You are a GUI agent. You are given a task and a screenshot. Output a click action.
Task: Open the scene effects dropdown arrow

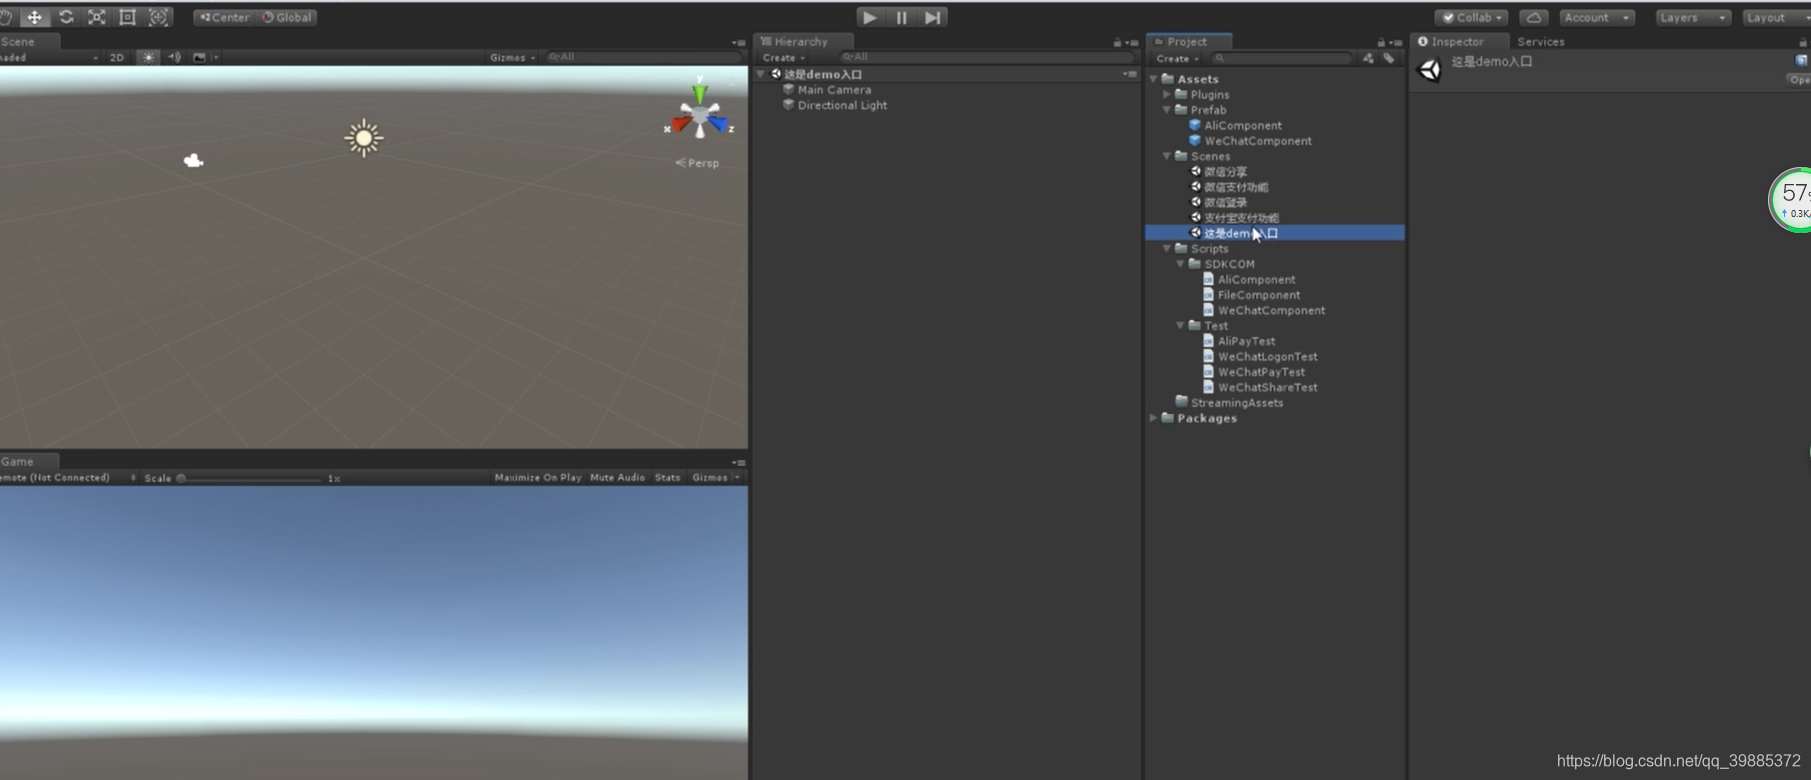click(x=215, y=57)
